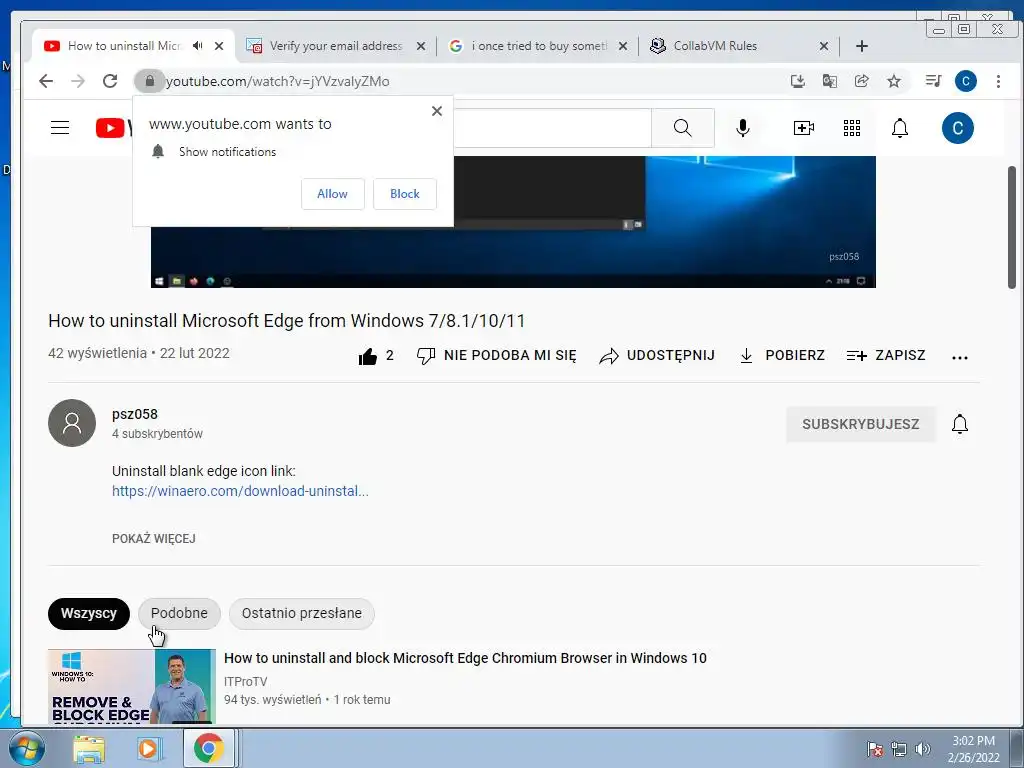Open the Action Center flag icon

[874, 749]
